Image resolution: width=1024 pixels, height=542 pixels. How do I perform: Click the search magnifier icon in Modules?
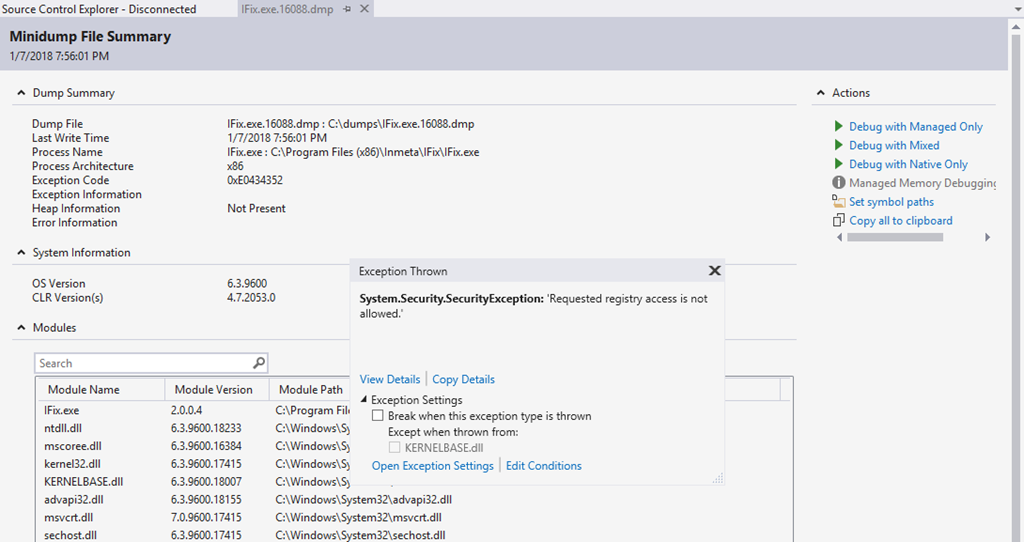259,364
